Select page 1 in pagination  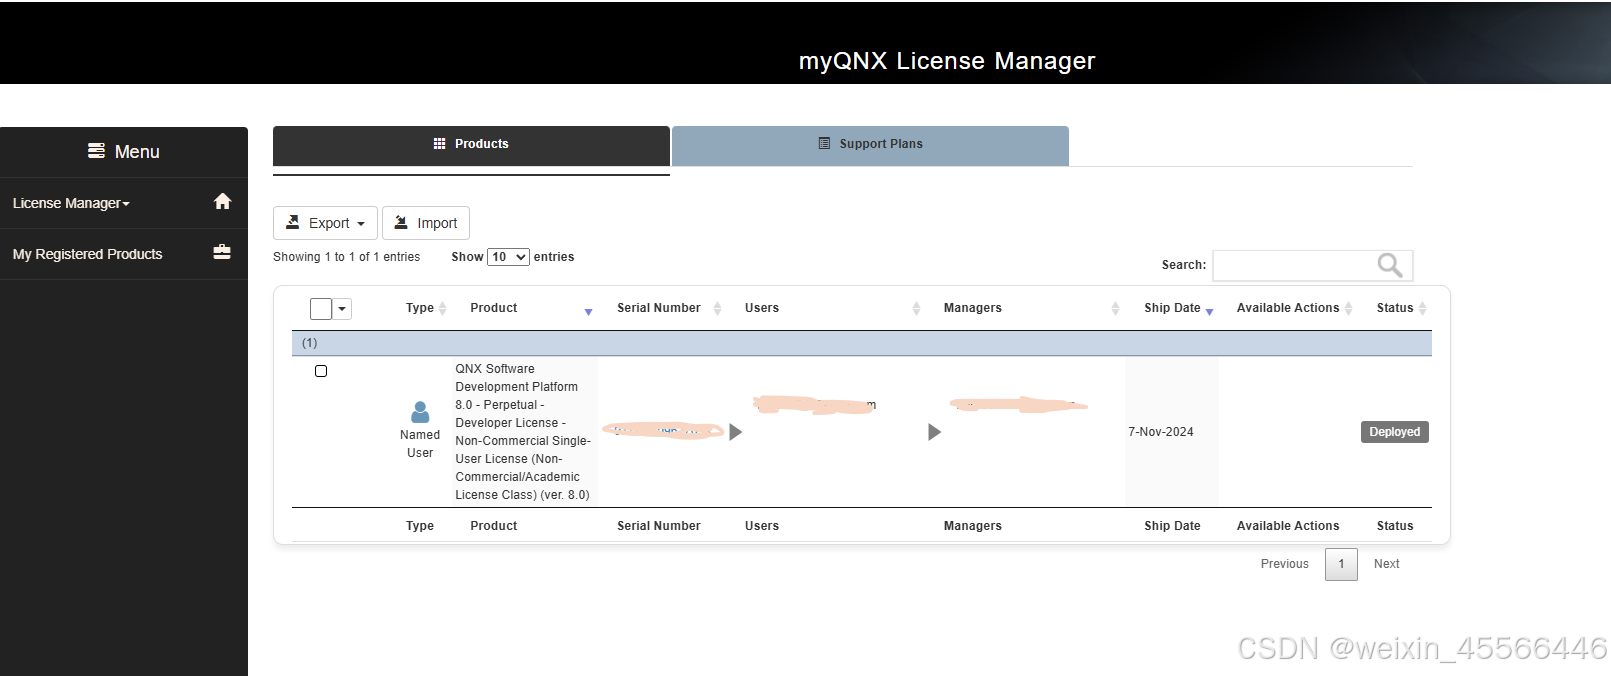click(1341, 564)
